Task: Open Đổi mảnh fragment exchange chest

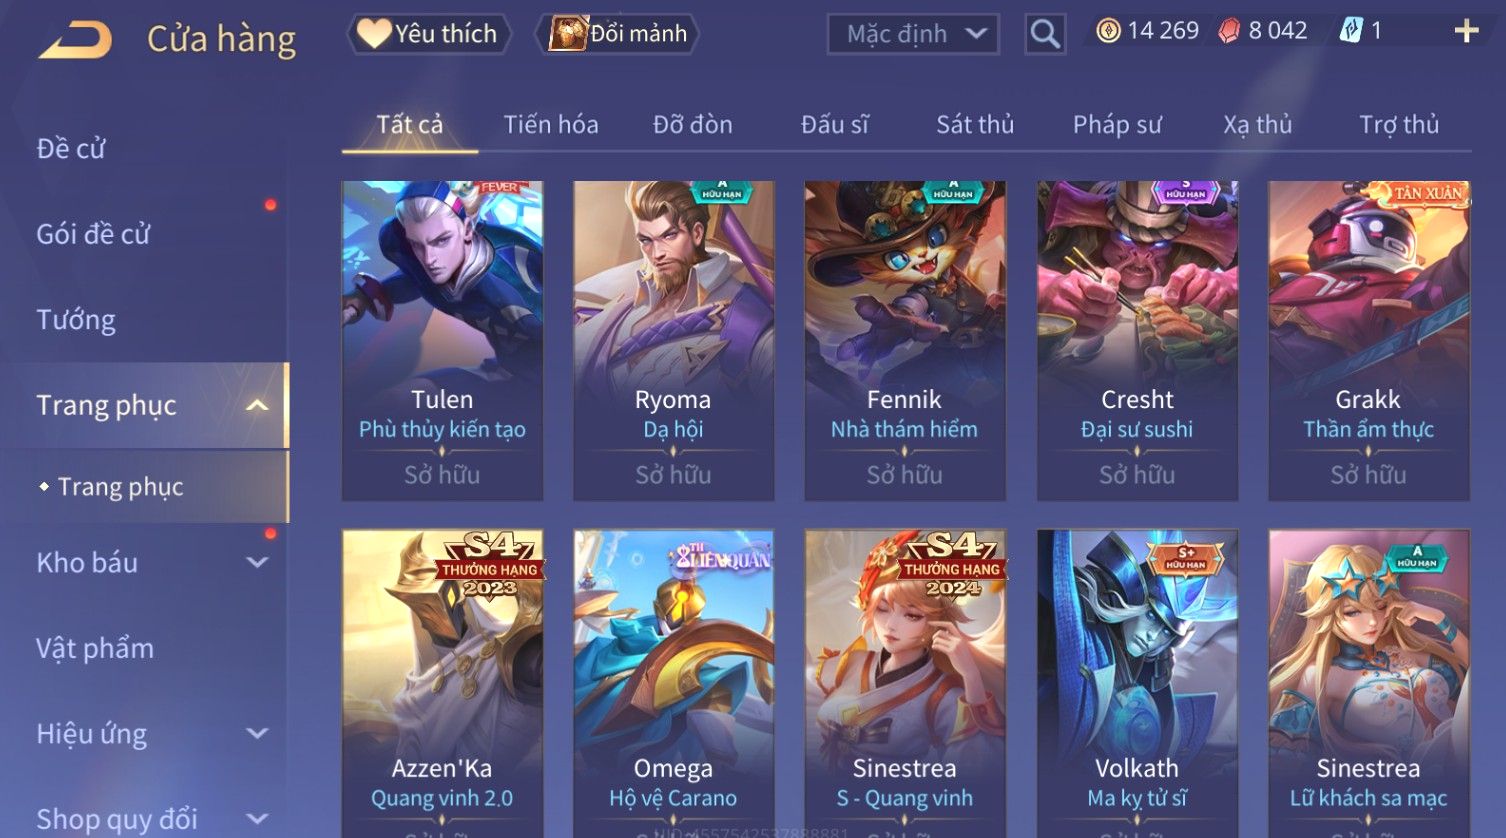Action: tap(618, 34)
